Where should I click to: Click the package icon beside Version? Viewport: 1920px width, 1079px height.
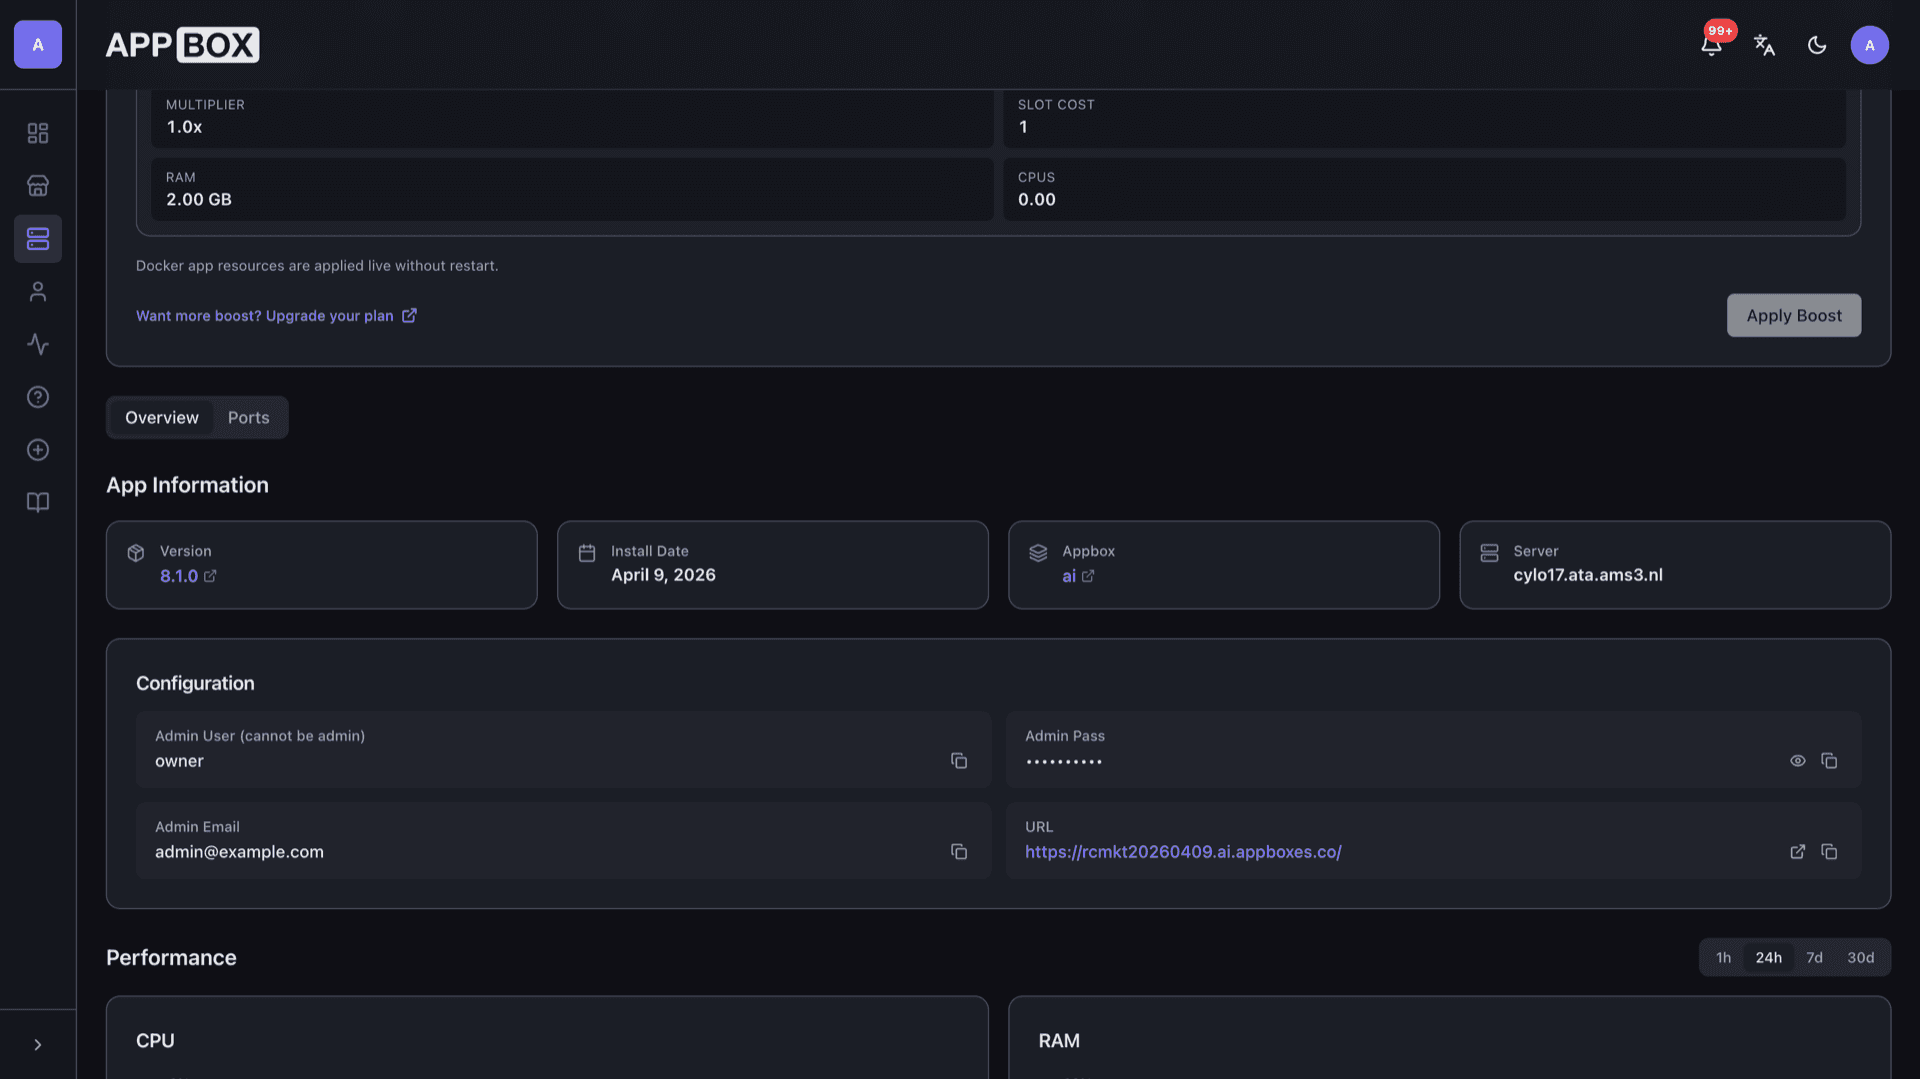pos(136,553)
